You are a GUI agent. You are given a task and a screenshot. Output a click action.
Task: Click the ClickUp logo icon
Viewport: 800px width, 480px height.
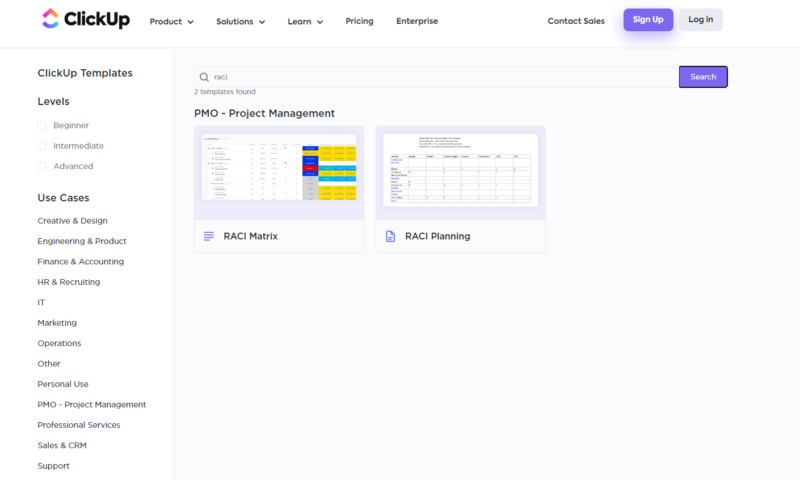pos(50,20)
